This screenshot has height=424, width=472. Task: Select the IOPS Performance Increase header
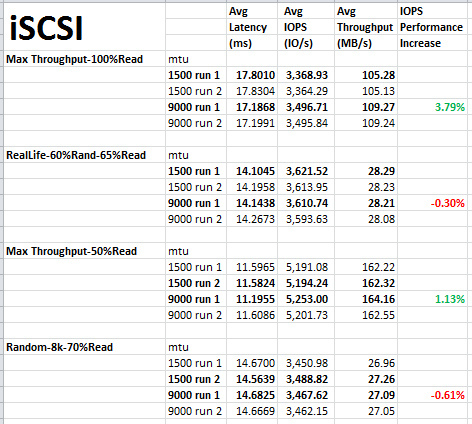(x=432, y=27)
